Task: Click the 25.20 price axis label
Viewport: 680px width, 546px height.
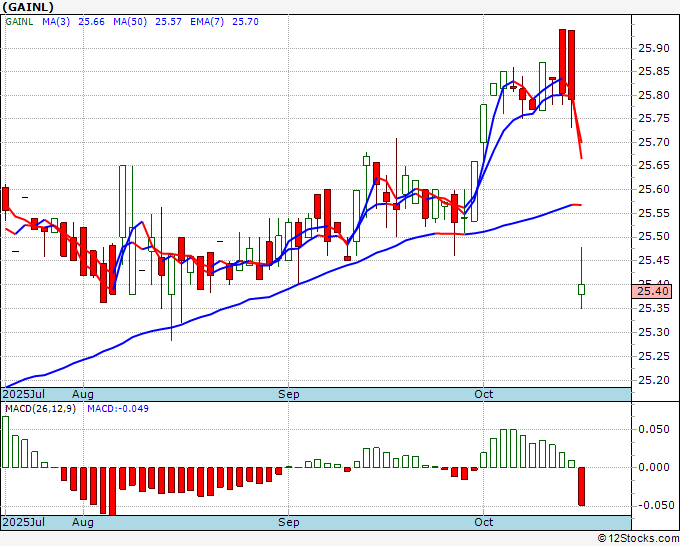Action: (654, 380)
